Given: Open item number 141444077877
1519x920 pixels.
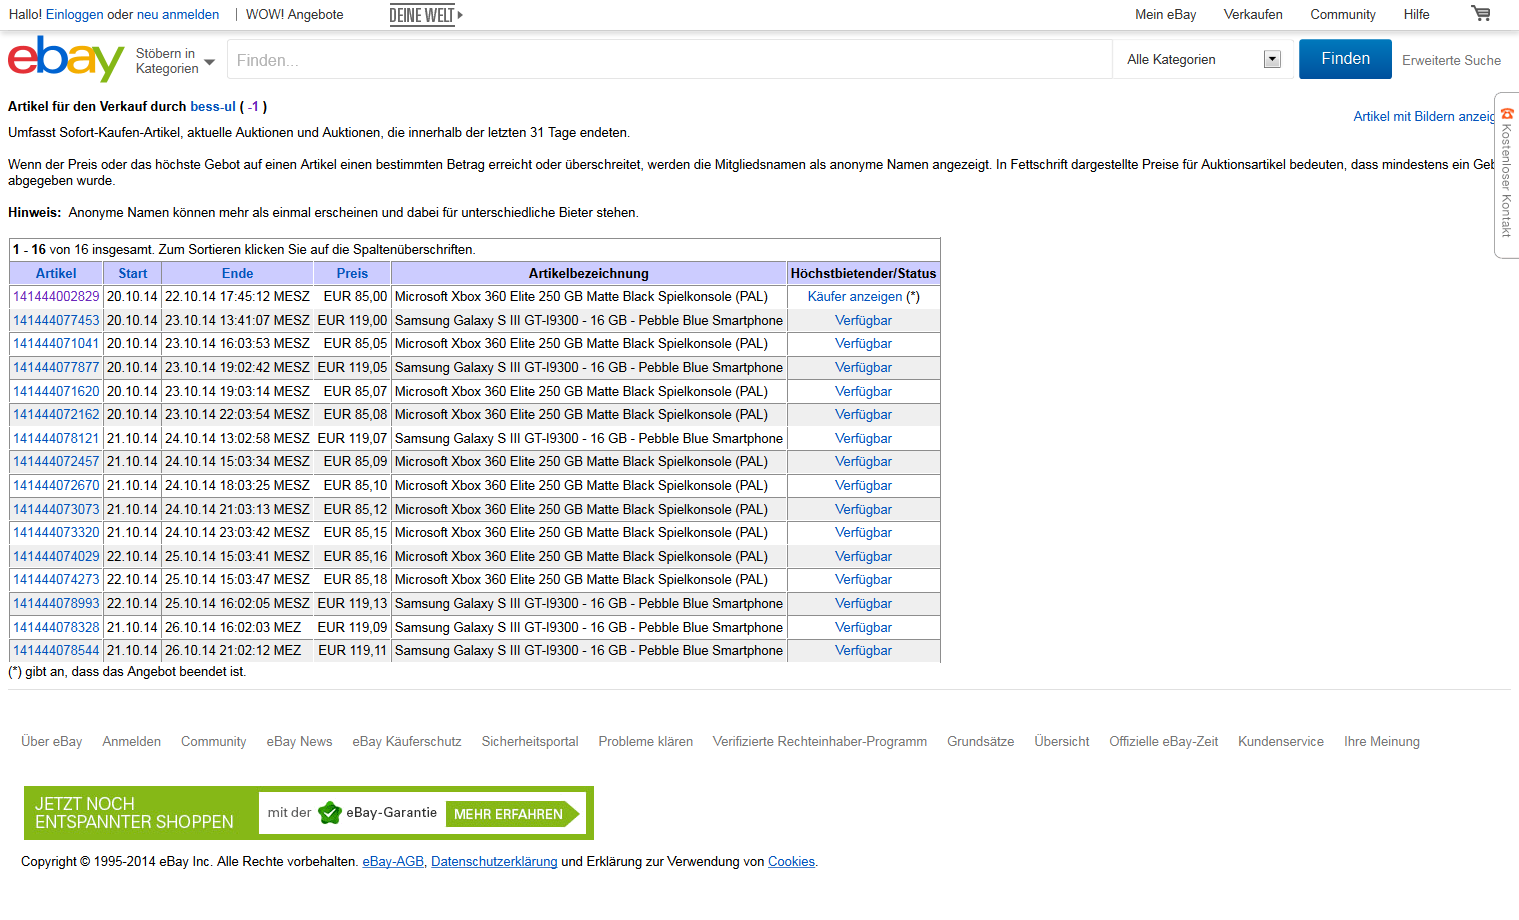Looking at the screenshot, I should pyautogui.click(x=56, y=367).
